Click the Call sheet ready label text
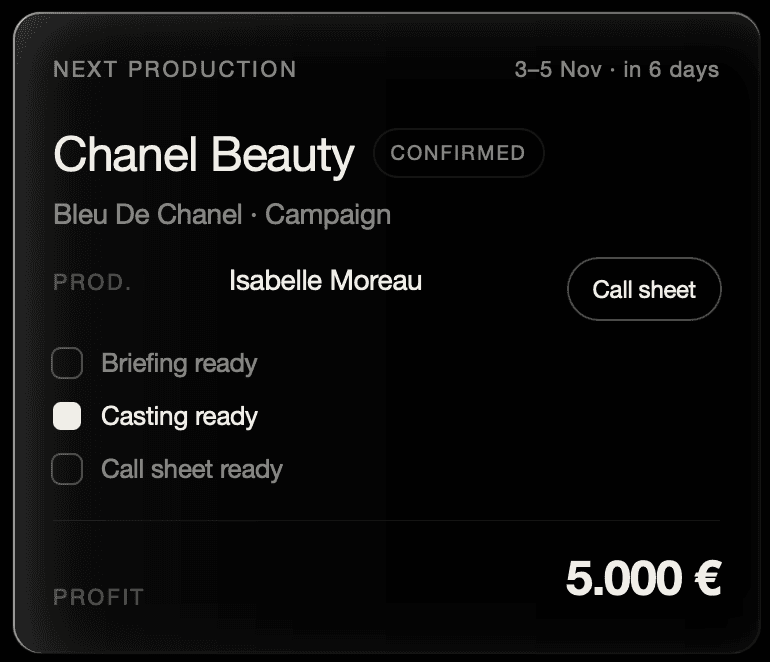The height and width of the screenshot is (662, 770). click(192, 469)
